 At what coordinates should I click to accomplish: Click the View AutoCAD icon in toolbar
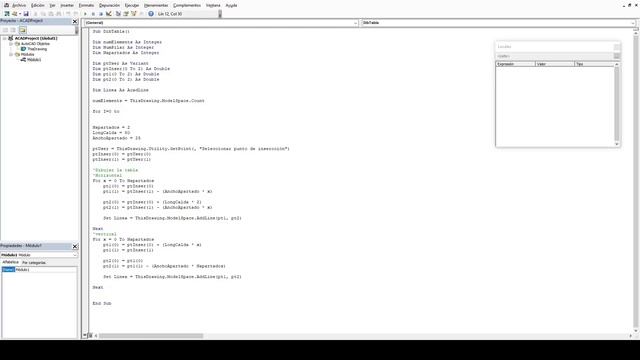7,14
